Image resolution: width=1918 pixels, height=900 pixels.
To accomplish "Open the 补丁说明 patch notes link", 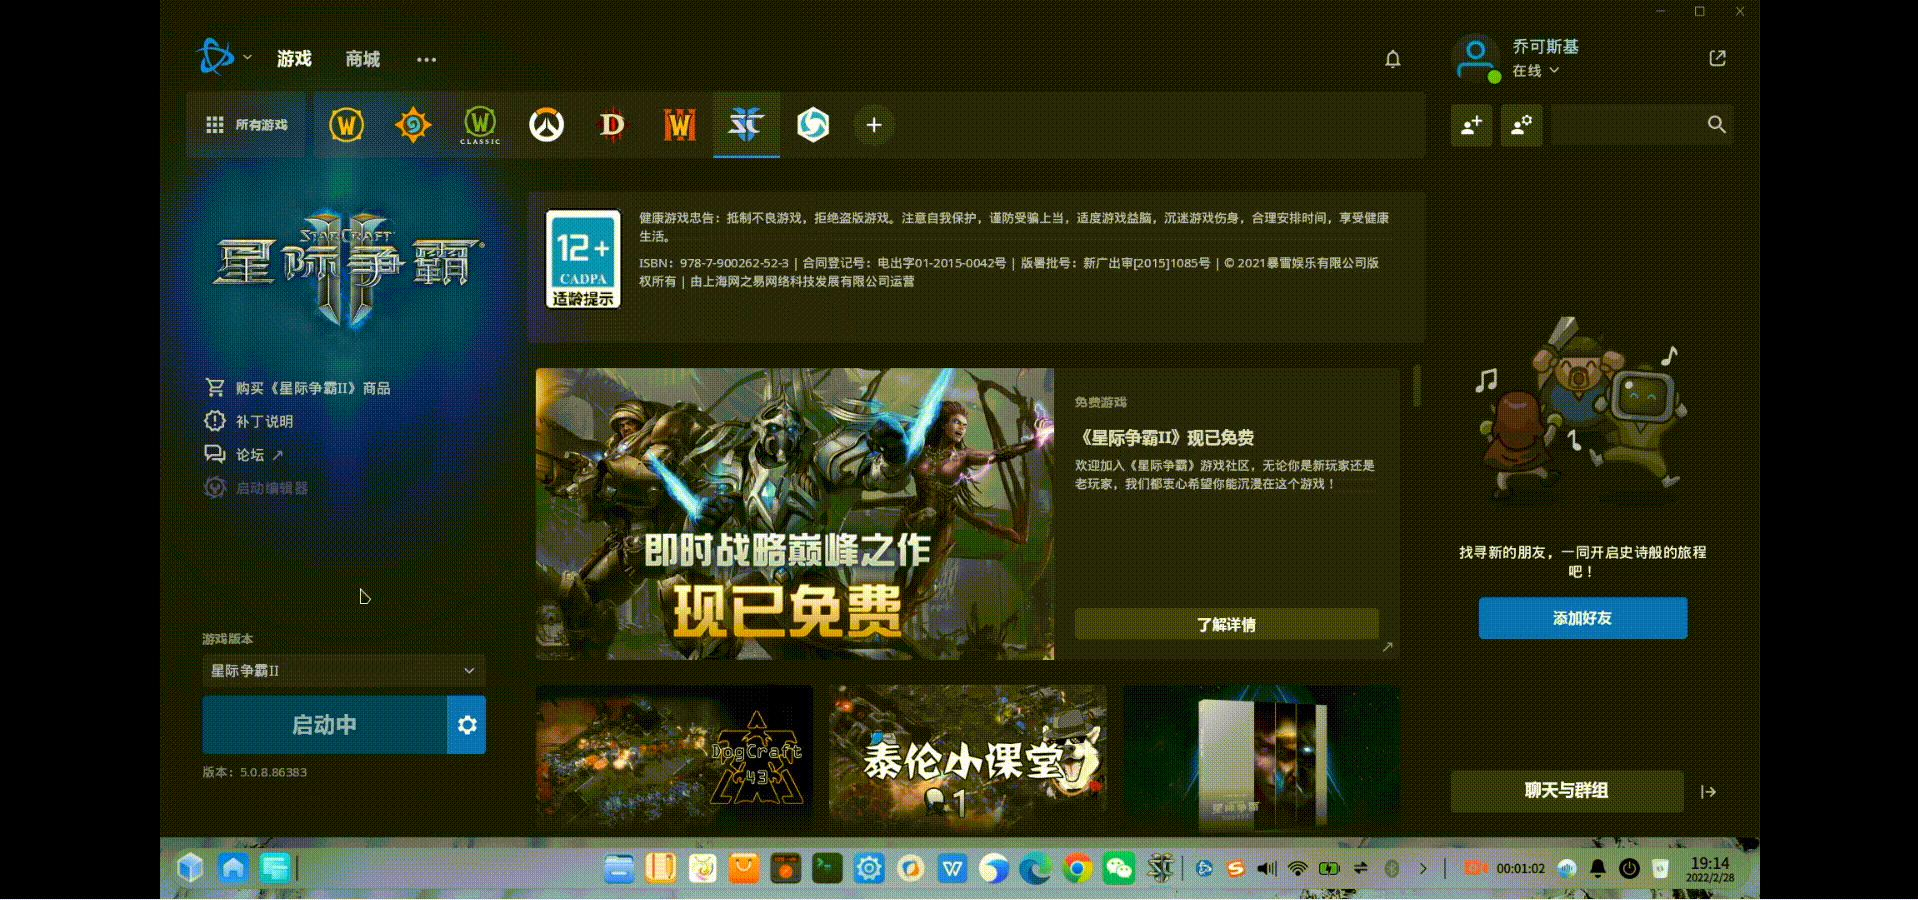I will coord(264,421).
